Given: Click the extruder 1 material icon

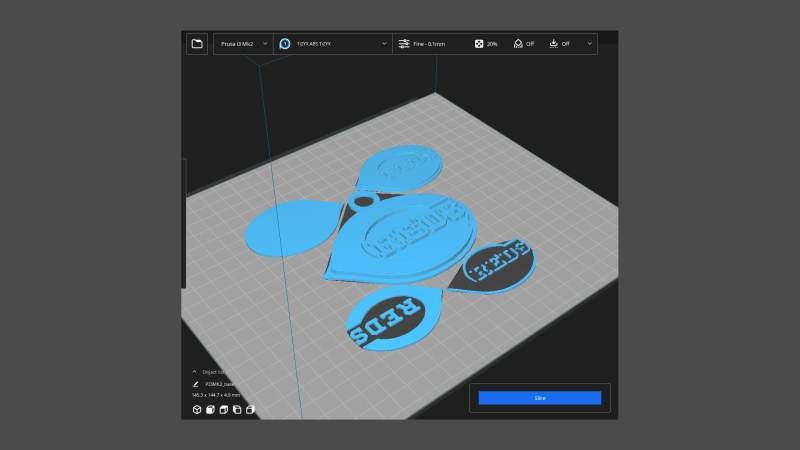Looking at the screenshot, I should click(285, 44).
